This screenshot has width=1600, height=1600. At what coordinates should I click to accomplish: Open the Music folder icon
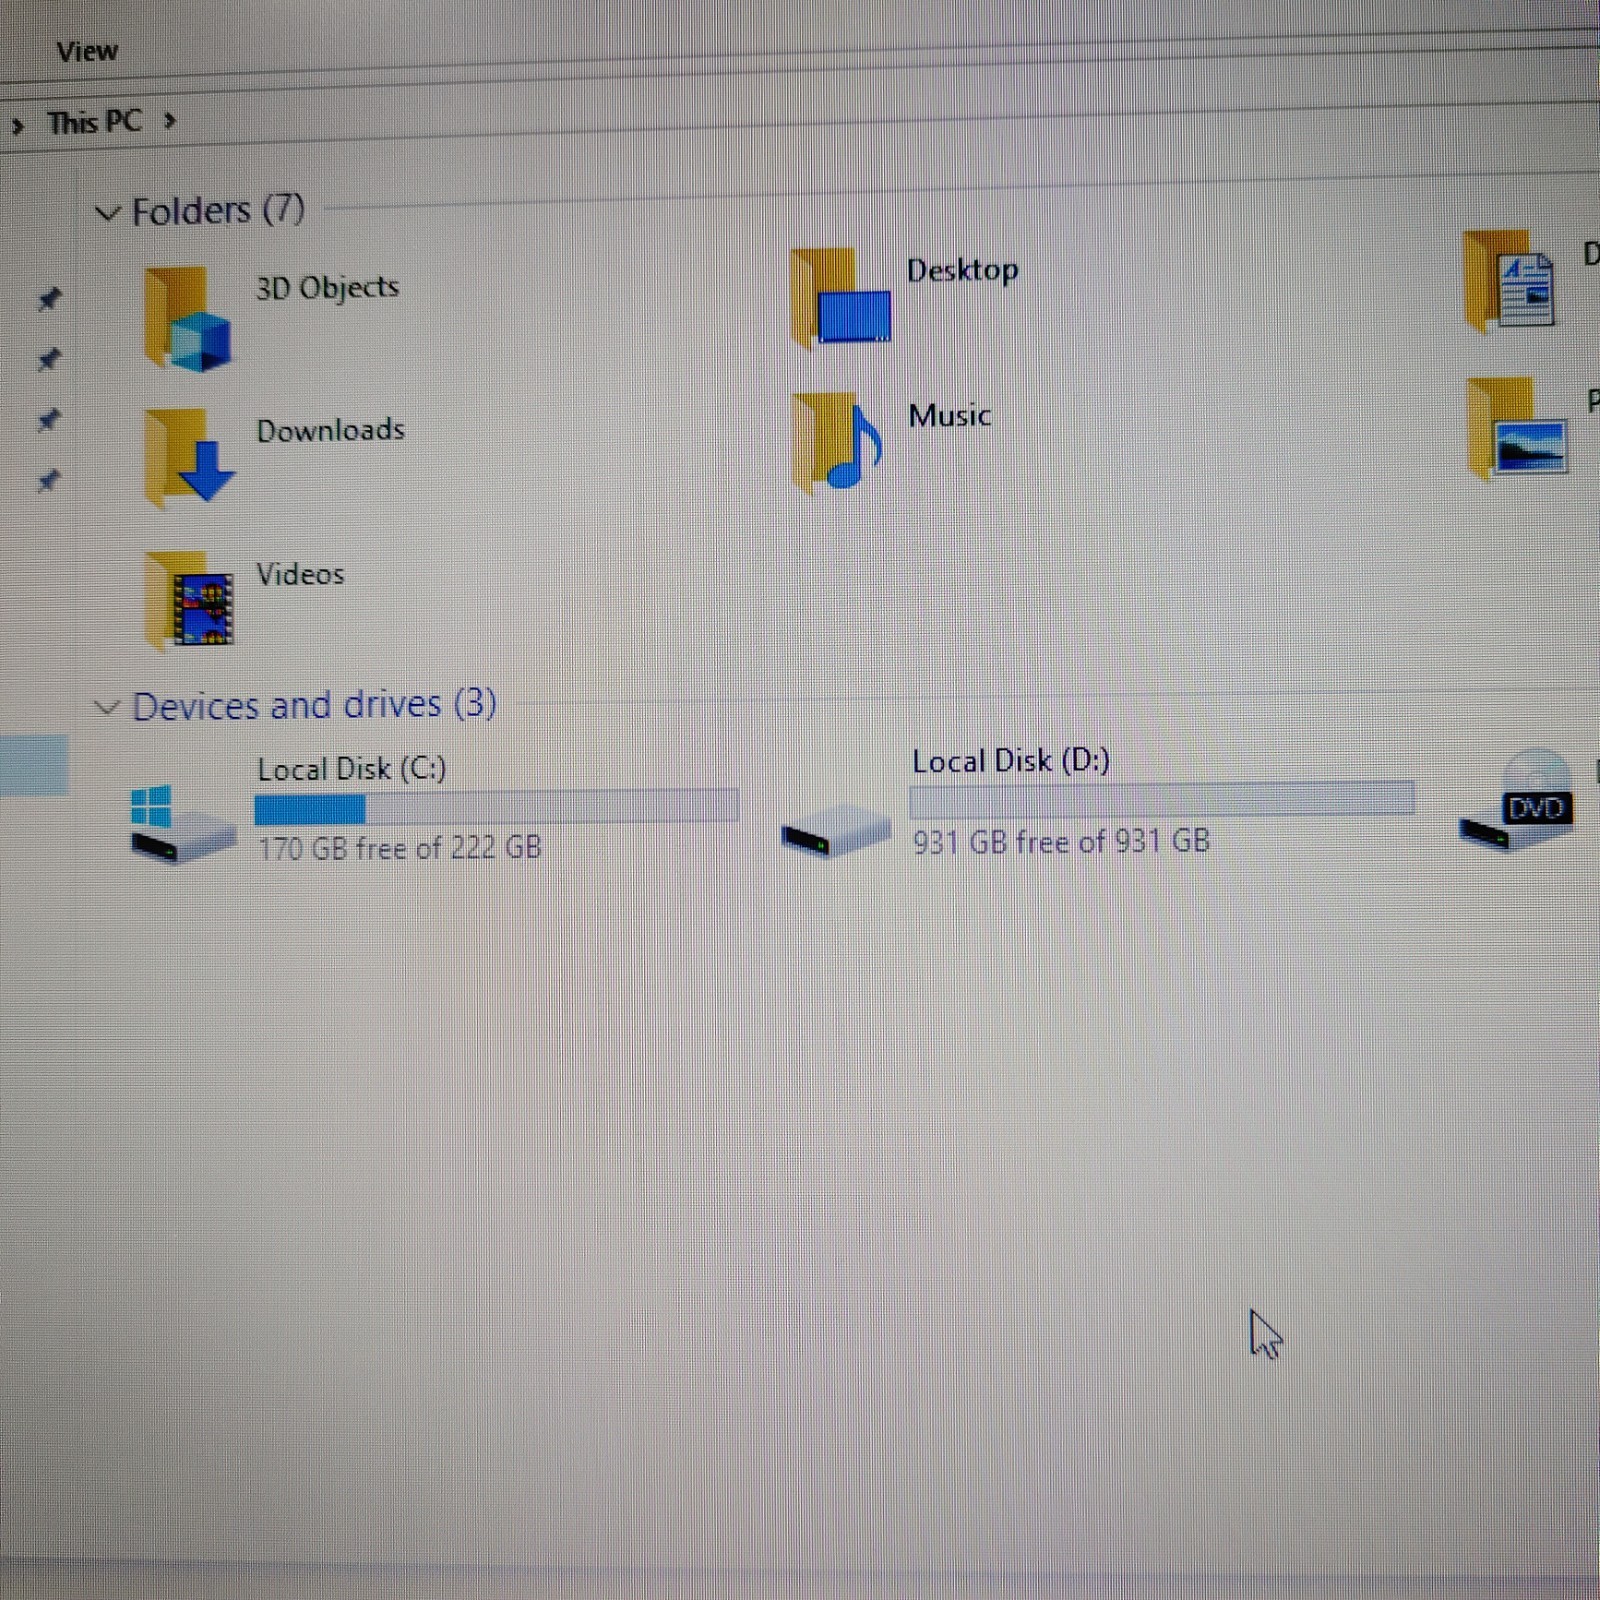838,442
